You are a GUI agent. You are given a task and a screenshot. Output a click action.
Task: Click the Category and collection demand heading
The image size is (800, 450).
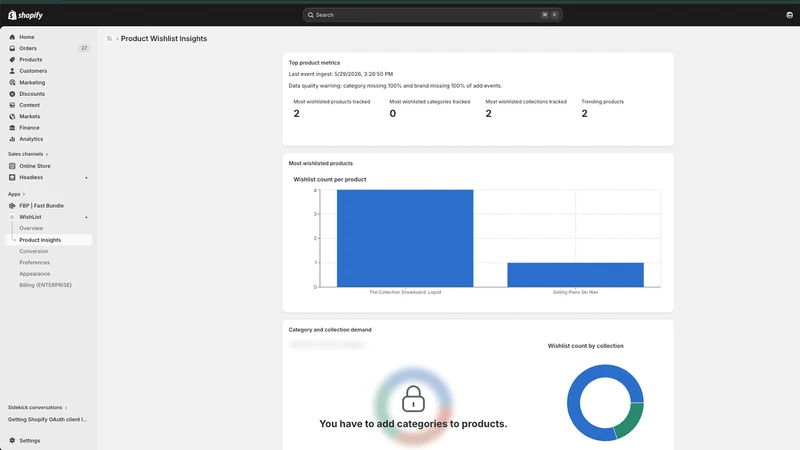(330, 330)
